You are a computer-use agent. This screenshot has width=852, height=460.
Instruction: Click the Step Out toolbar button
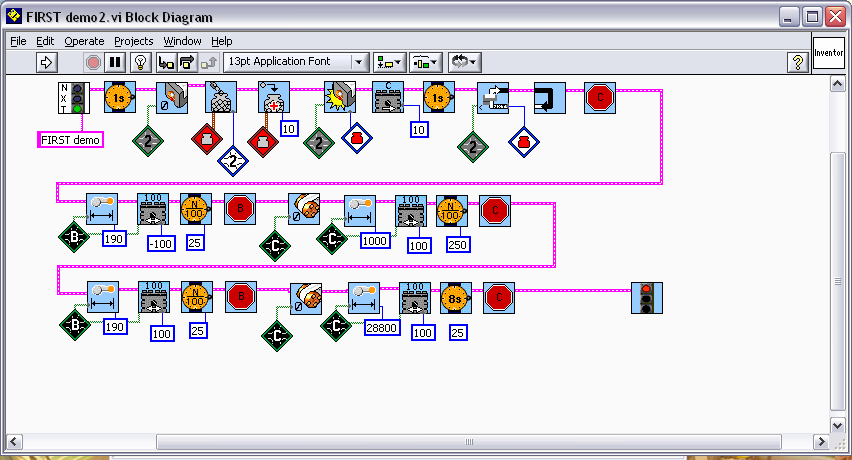tap(209, 62)
